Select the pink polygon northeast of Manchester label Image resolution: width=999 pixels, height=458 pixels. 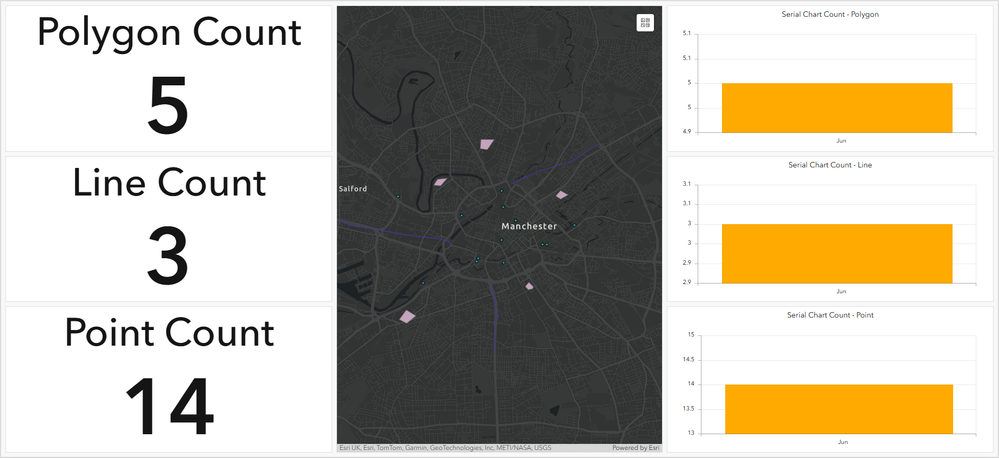pos(561,194)
